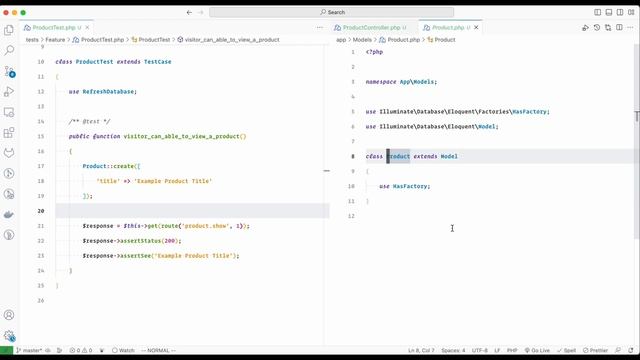Toggle the bottom panel layout icon
The height and width of the screenshot is (360, 640).
(609, 12)
